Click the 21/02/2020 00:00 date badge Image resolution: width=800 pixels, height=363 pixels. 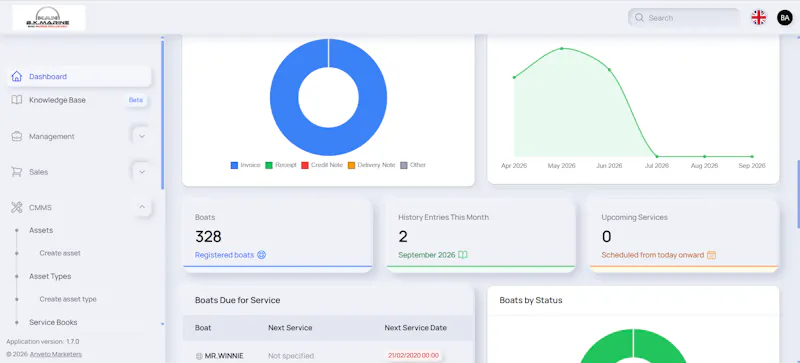pyautogui.click(x=414, y=356)
